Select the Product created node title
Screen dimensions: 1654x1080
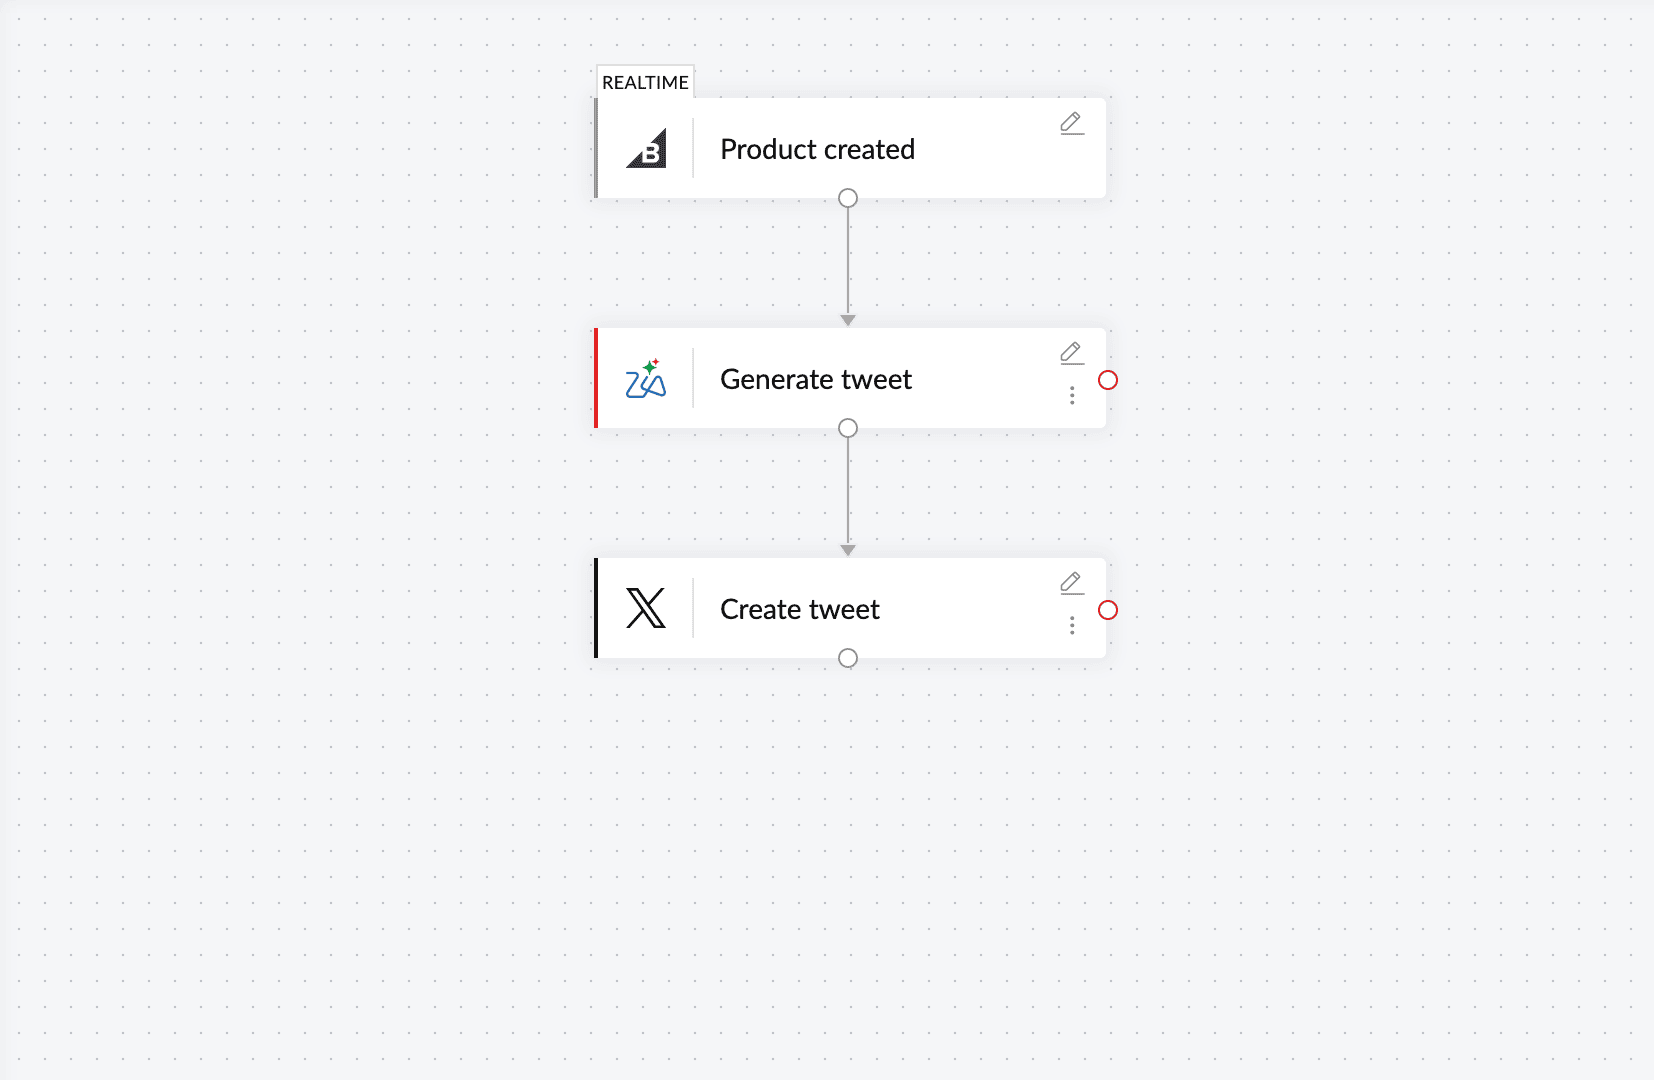tap(817, 149)
